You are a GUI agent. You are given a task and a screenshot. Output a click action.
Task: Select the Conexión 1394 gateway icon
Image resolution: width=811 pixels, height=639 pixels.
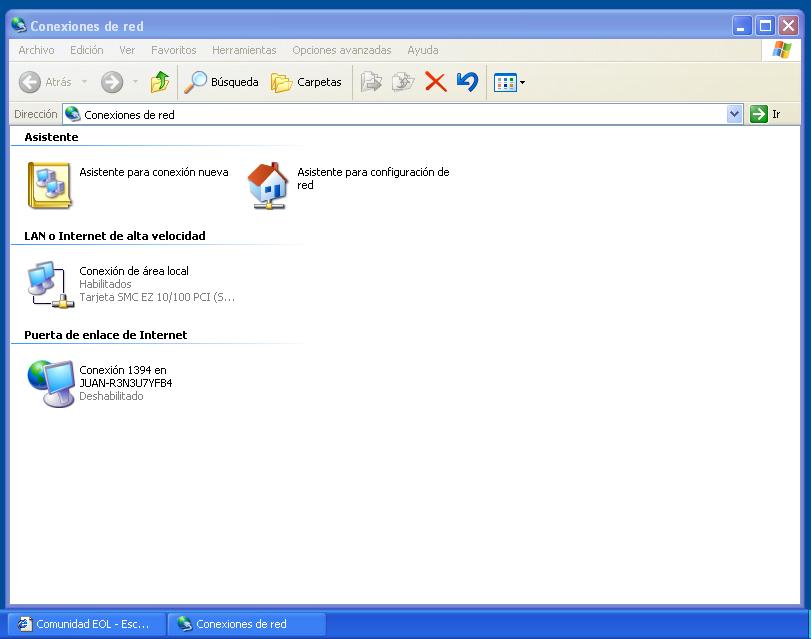tap(51, 383)
